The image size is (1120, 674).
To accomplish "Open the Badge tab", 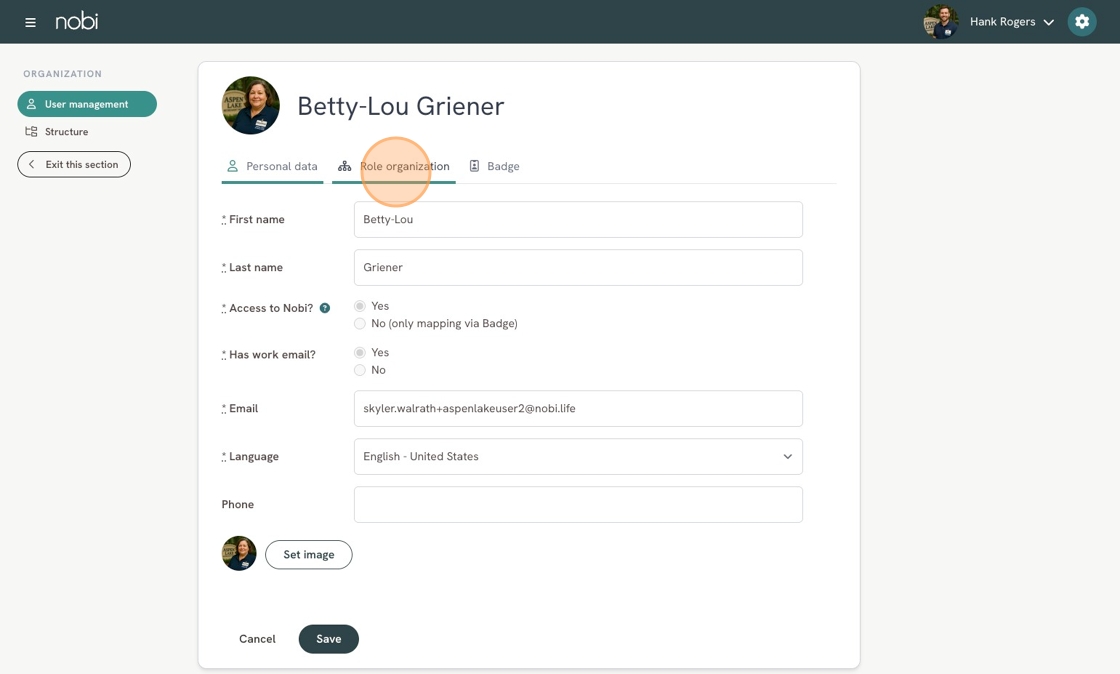I will pyautogui.click(x=495, y=167).
